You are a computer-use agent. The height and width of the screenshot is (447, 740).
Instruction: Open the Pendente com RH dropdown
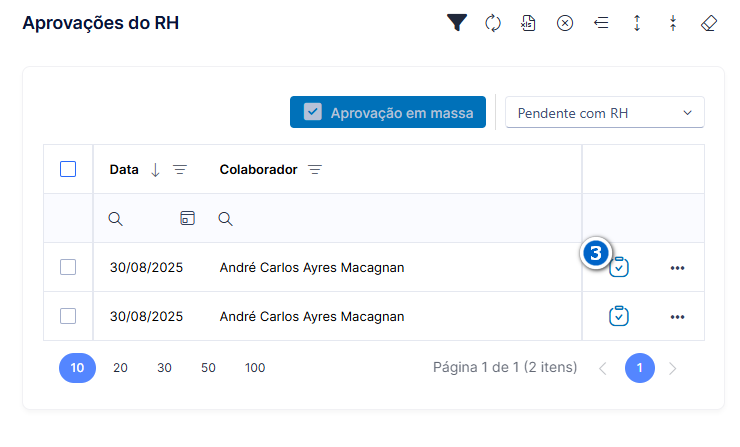click(605, 112)
